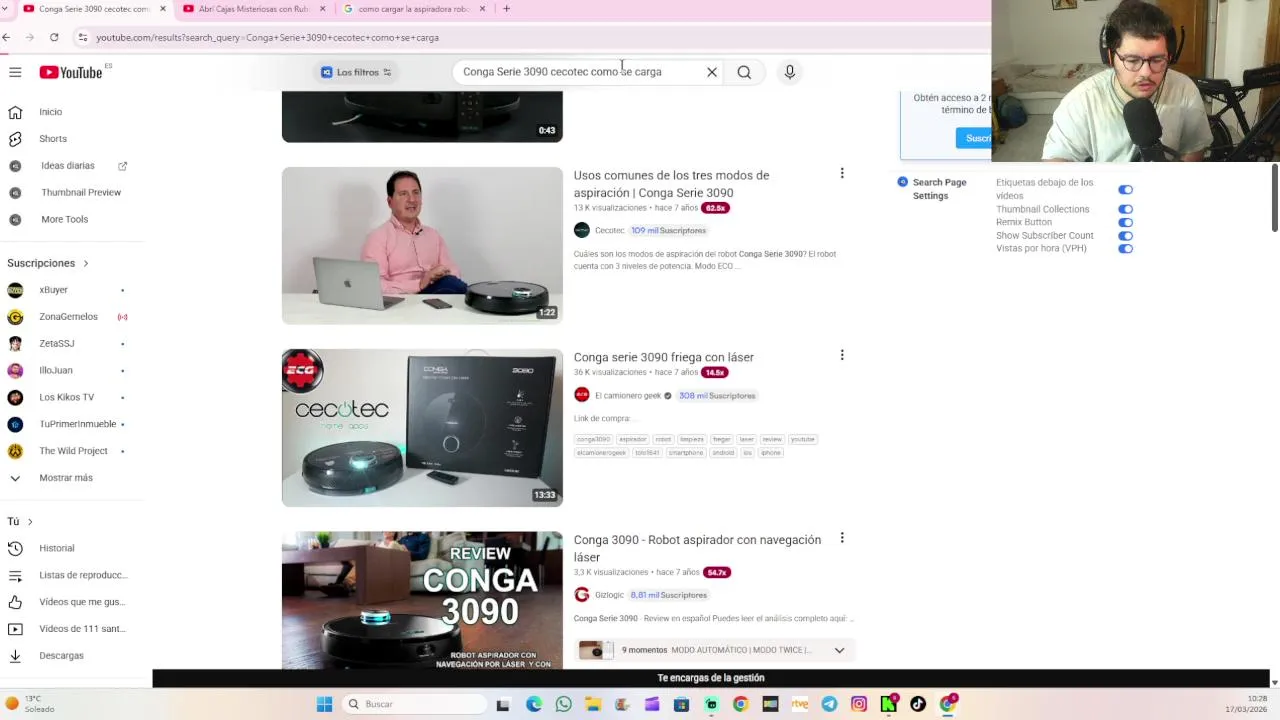The height and width of the screenshot is (720, 1280).
Task: Click The Wild Project channel avatar
Action: (x=15, y=451)
